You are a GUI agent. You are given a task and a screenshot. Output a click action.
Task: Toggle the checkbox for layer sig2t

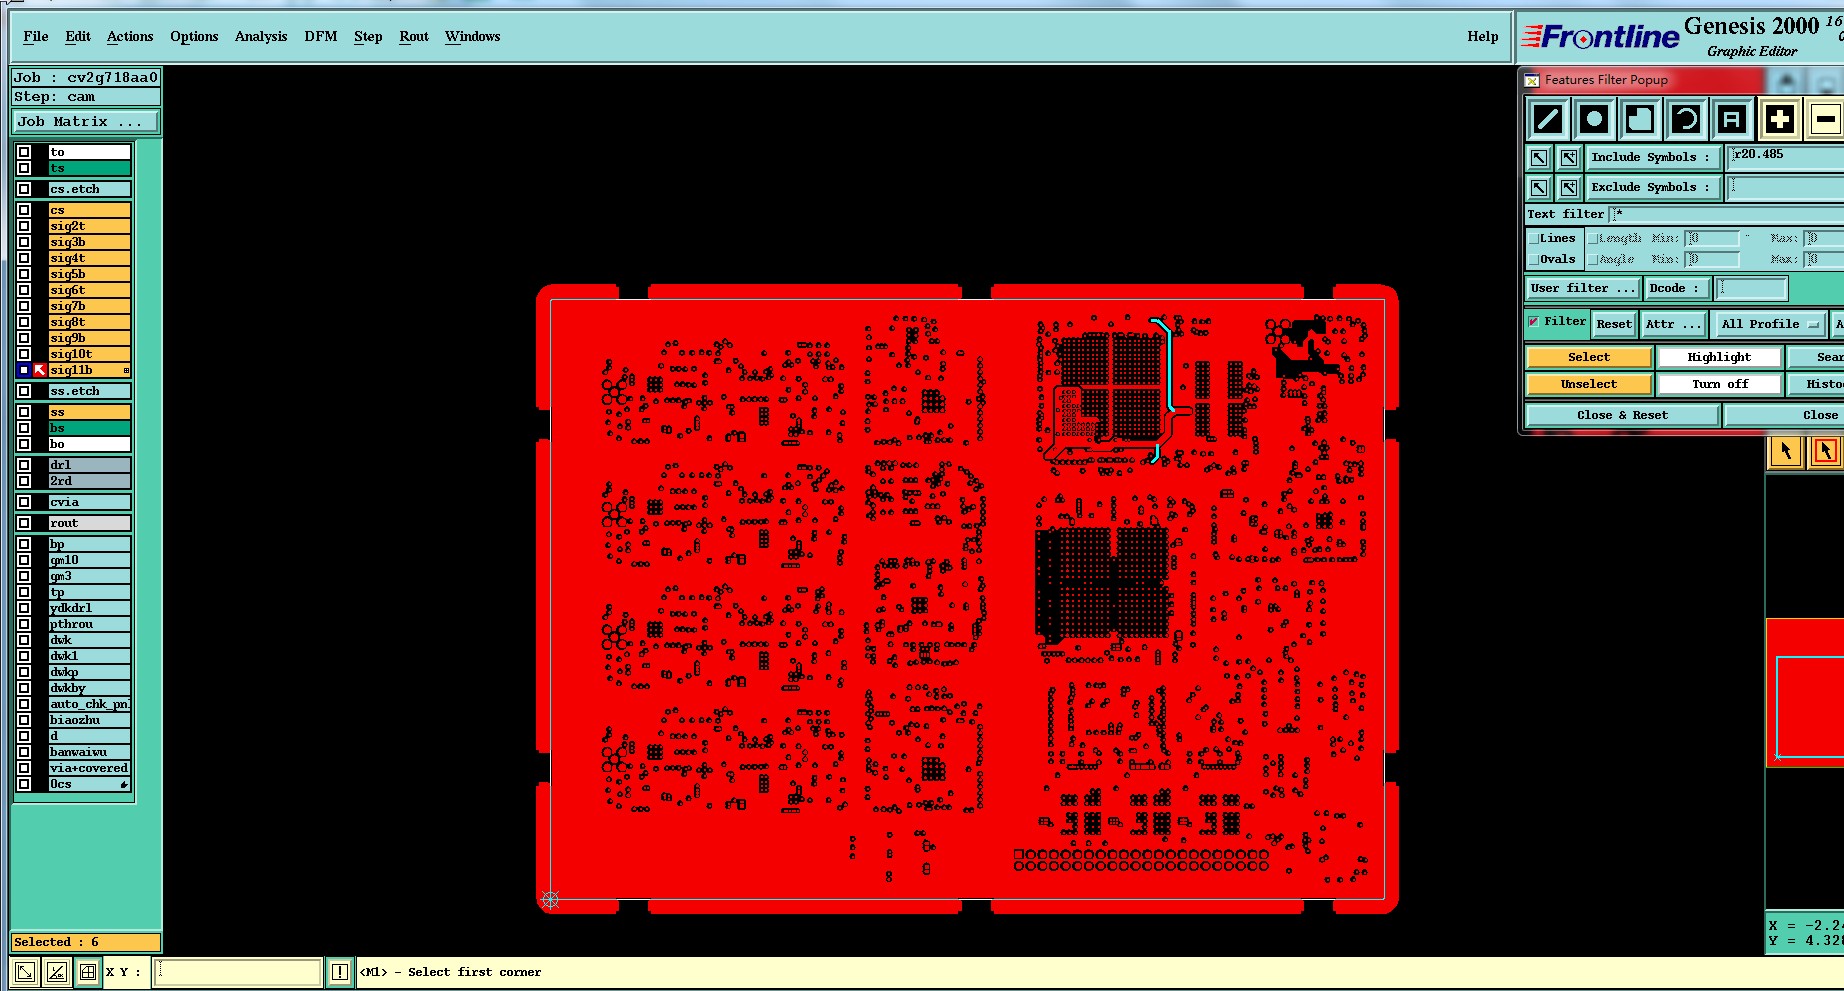[24, 226]
